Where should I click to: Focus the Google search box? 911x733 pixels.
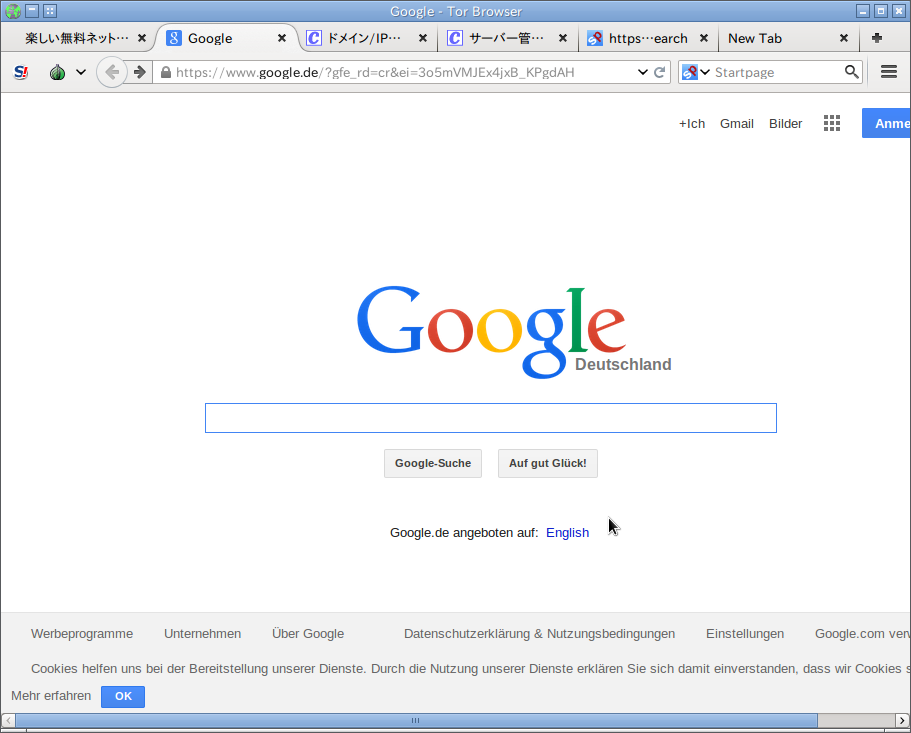[x=491, y=418]
